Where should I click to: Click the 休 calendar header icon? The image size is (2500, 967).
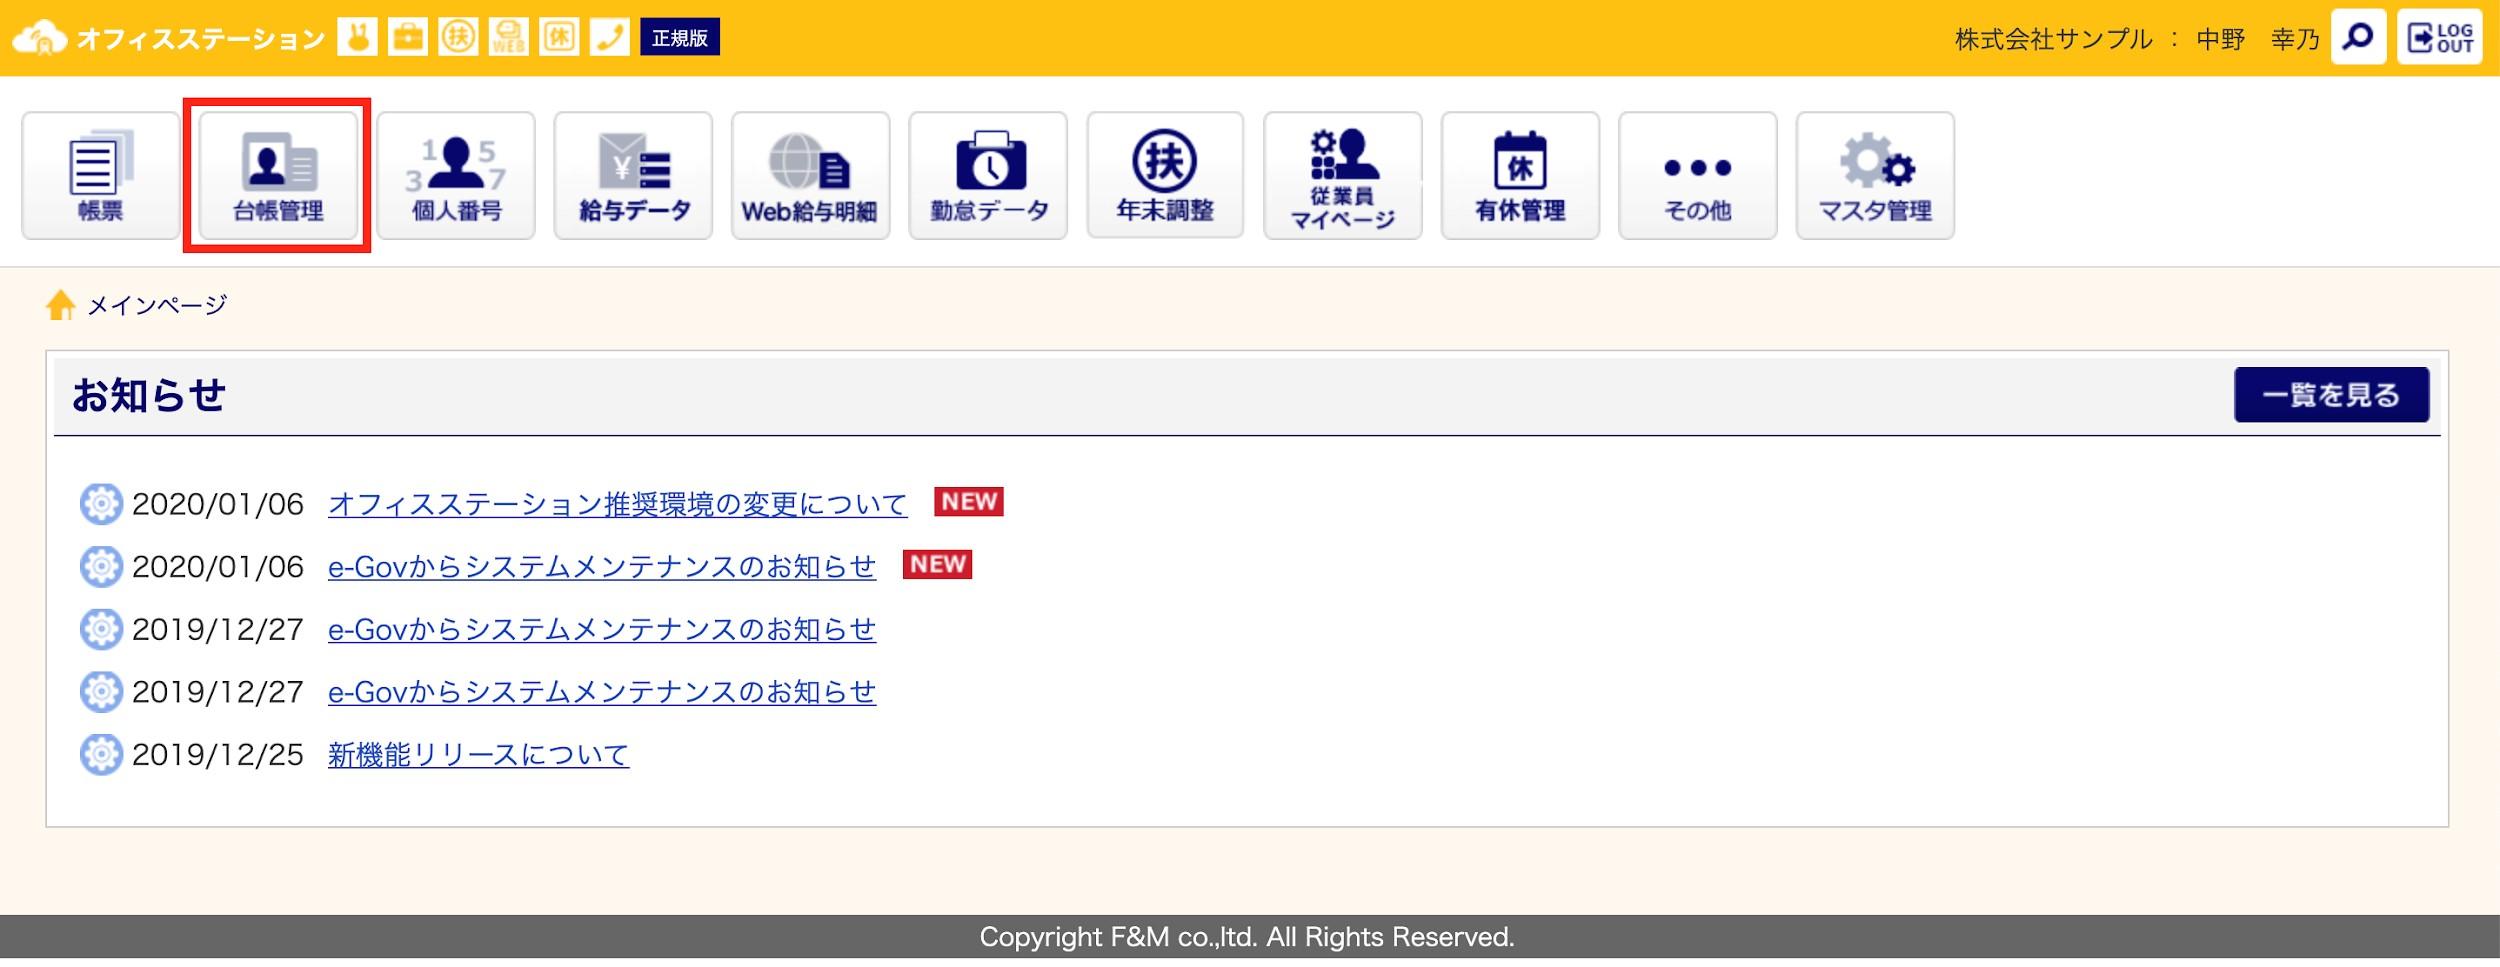(x=559, y=38)
